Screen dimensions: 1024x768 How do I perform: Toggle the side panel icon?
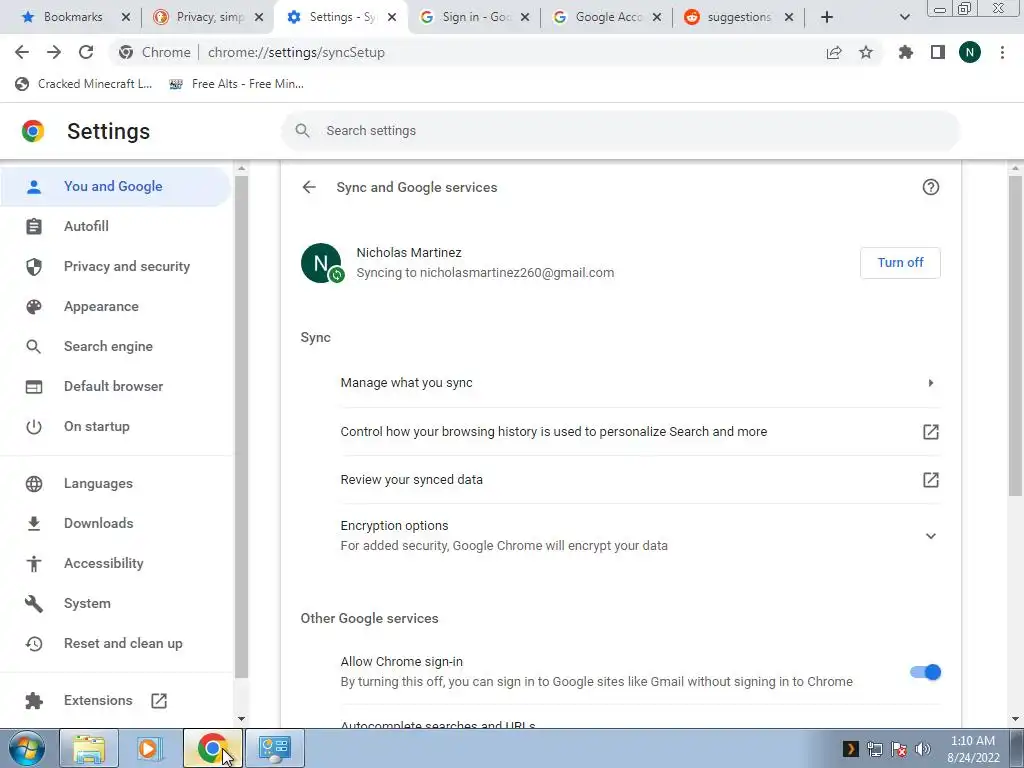click(x=938, y=52)
